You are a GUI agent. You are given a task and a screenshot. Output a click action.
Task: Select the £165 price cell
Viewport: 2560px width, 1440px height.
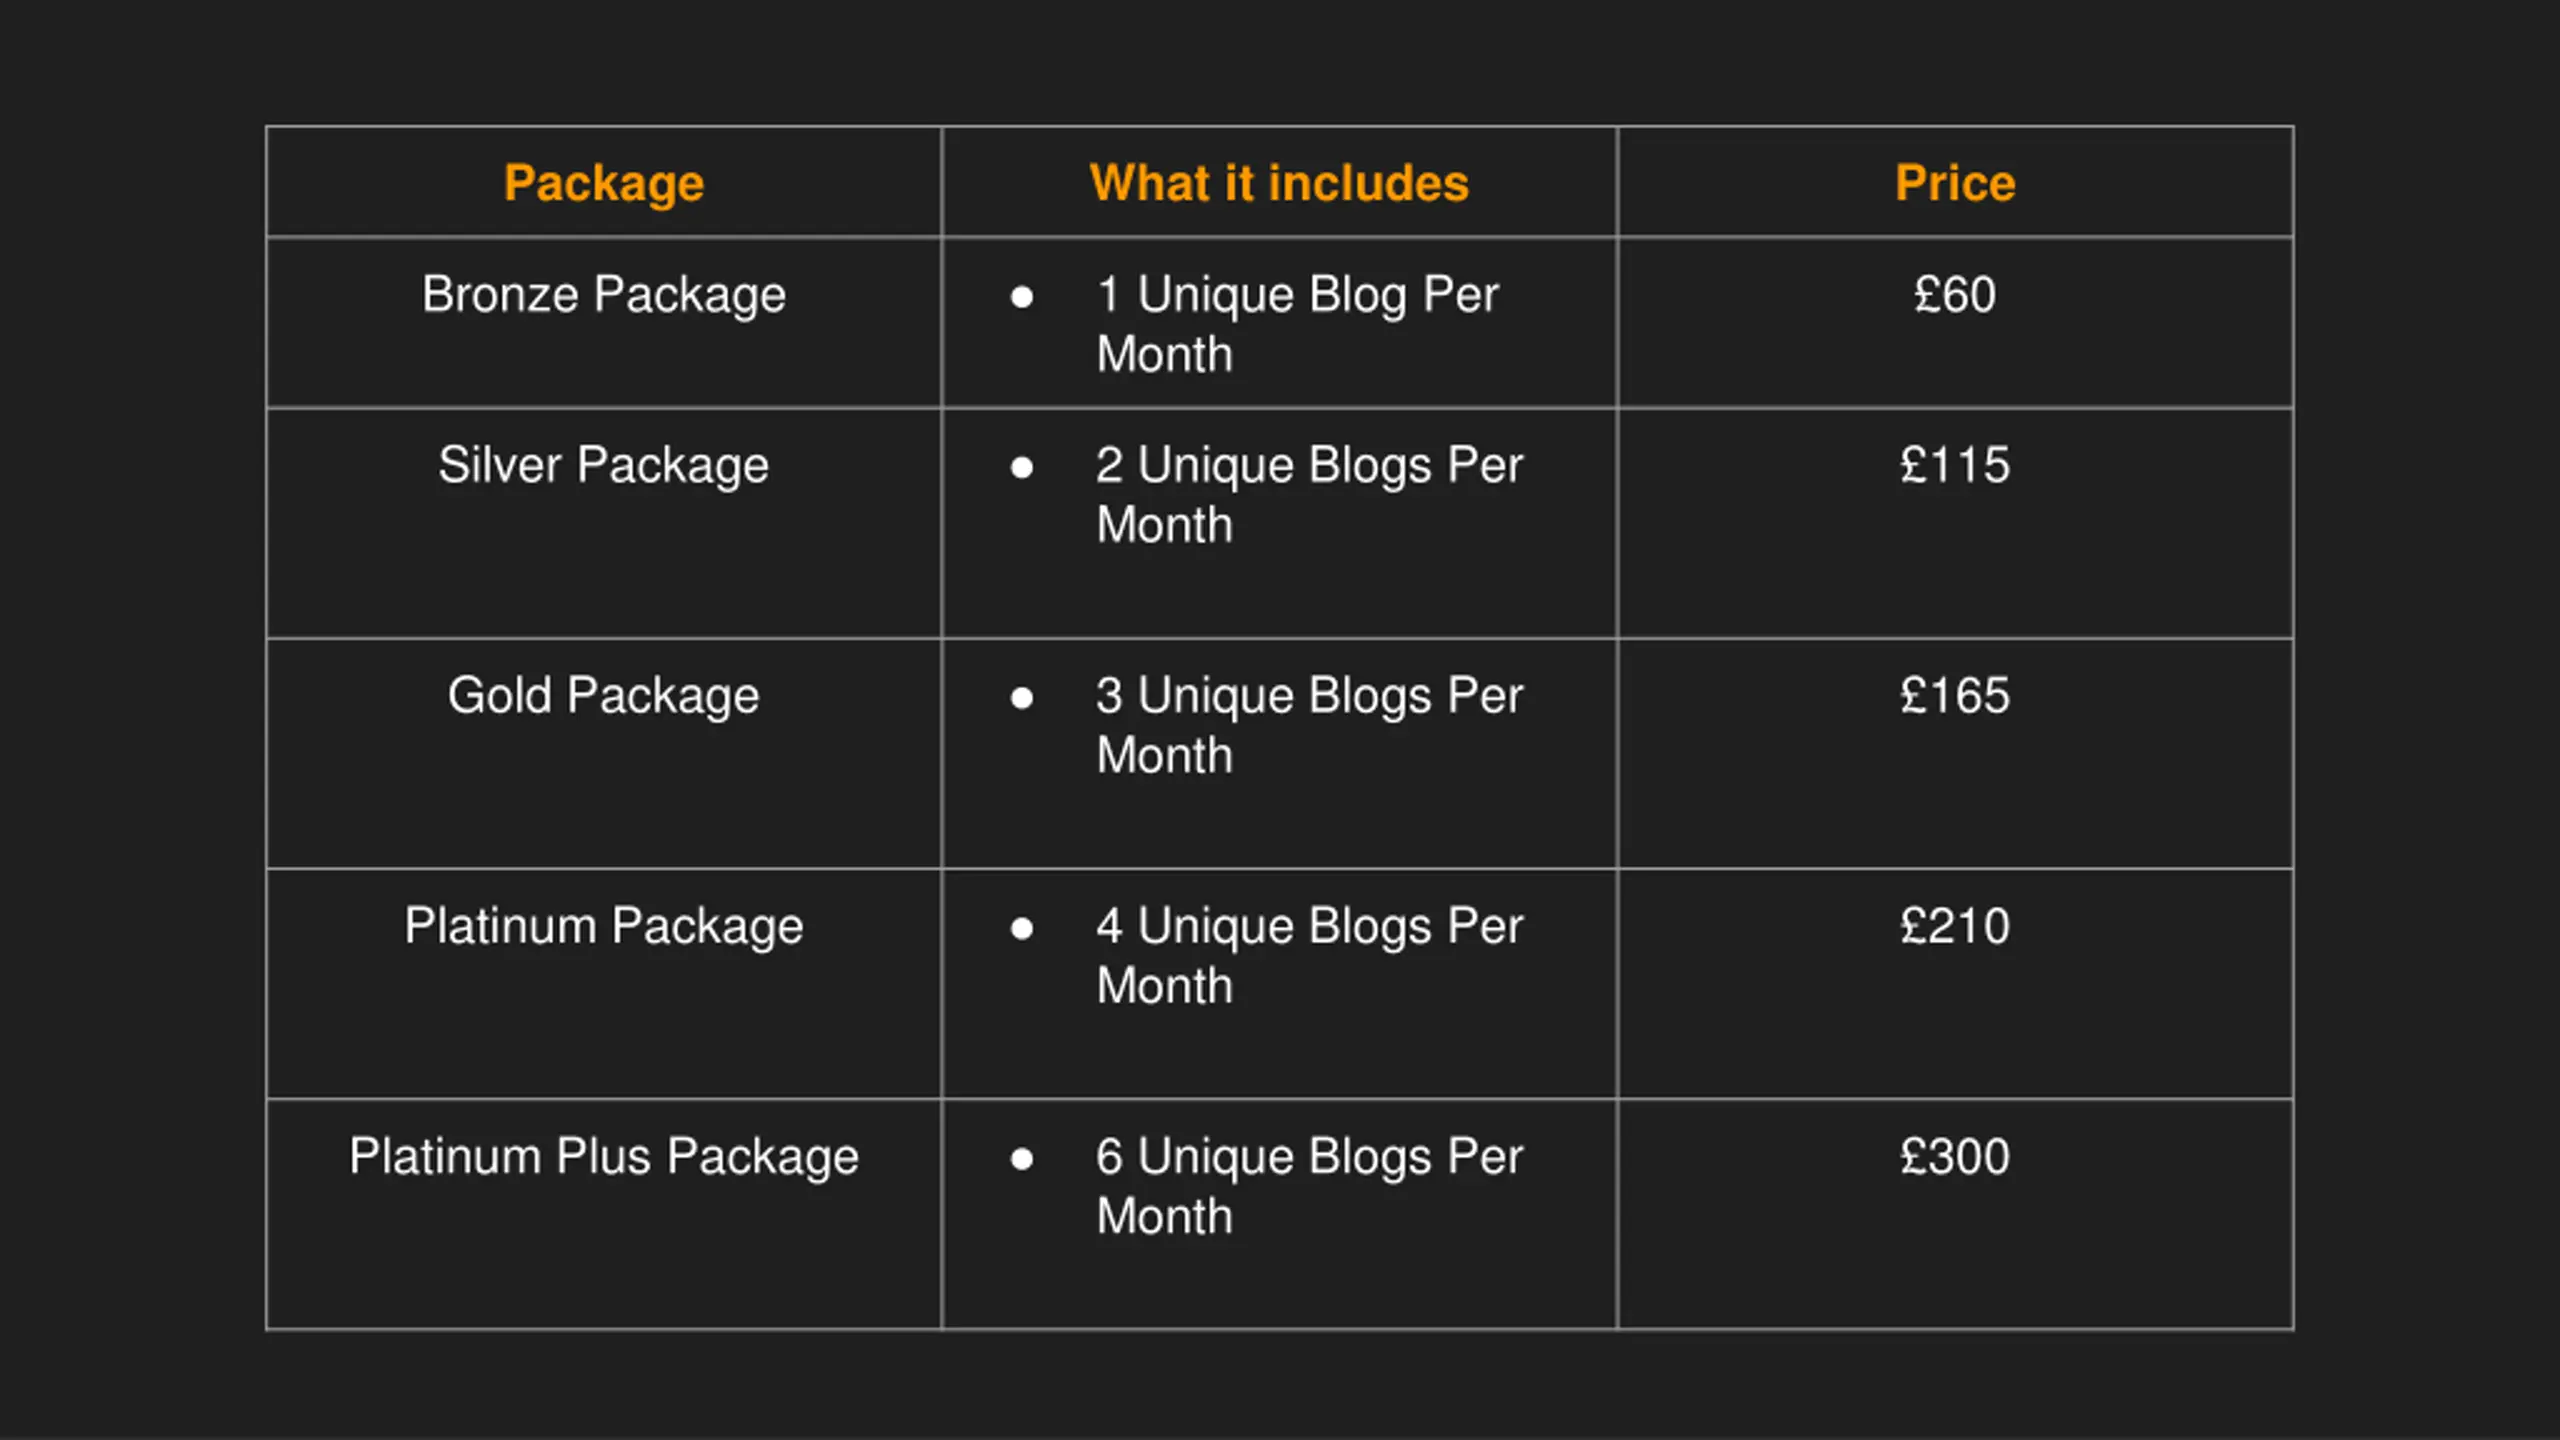click(1955, 695)
